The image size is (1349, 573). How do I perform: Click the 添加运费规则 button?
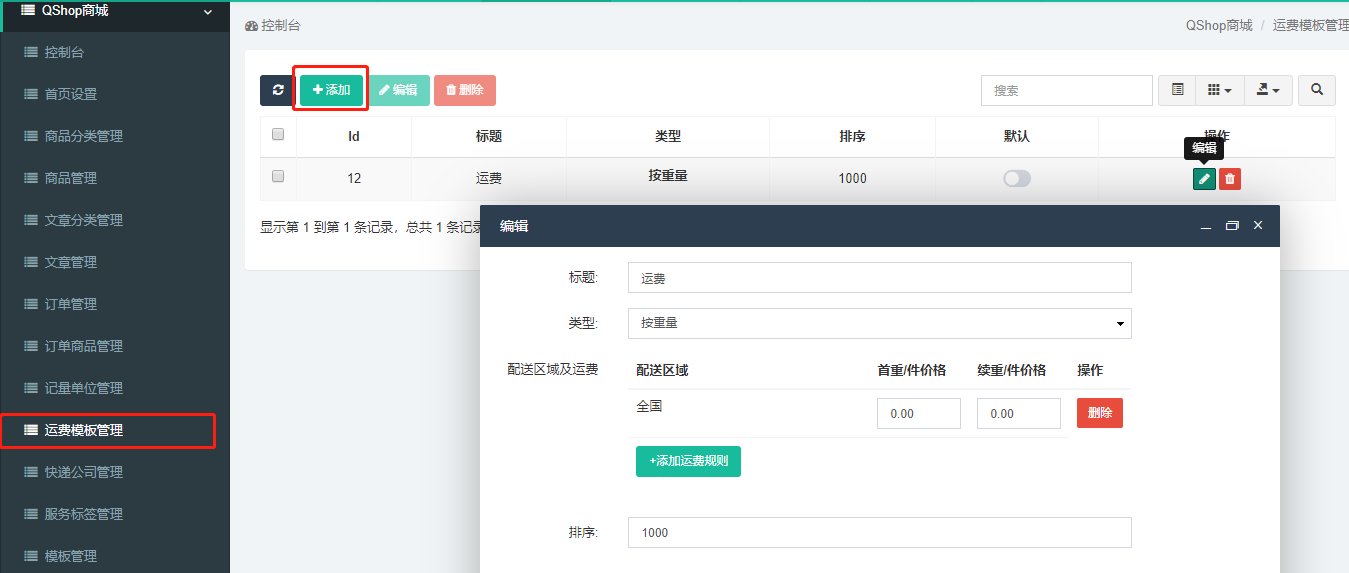688,461
